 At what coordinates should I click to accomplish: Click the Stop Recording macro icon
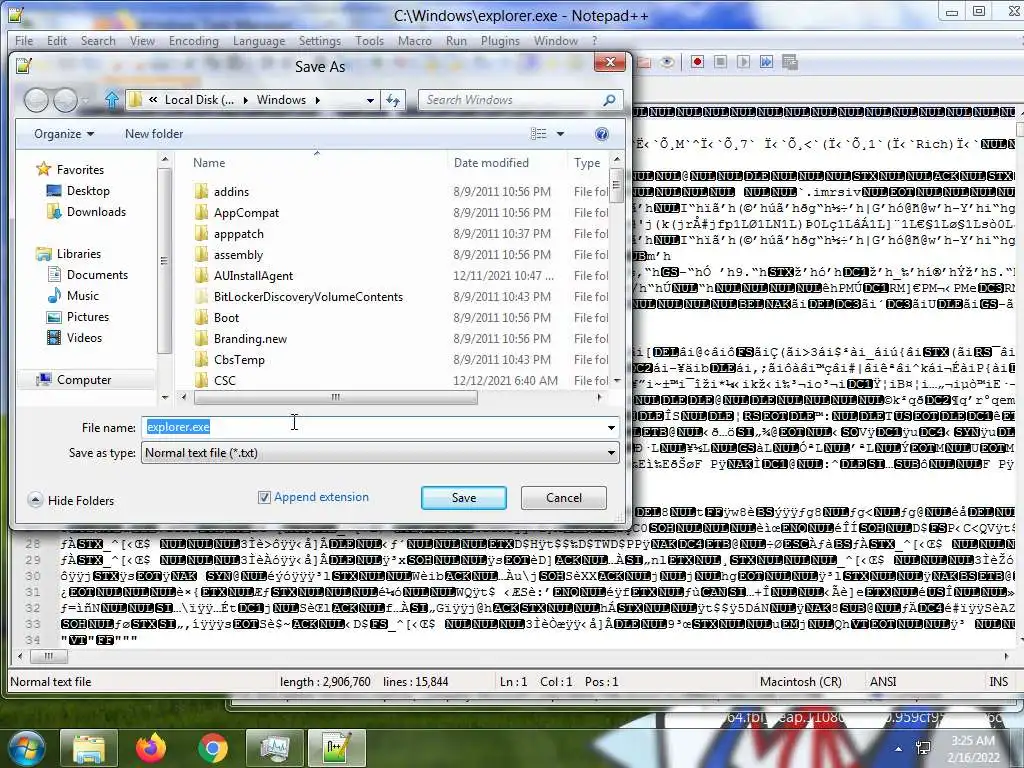tap(720, 62)
